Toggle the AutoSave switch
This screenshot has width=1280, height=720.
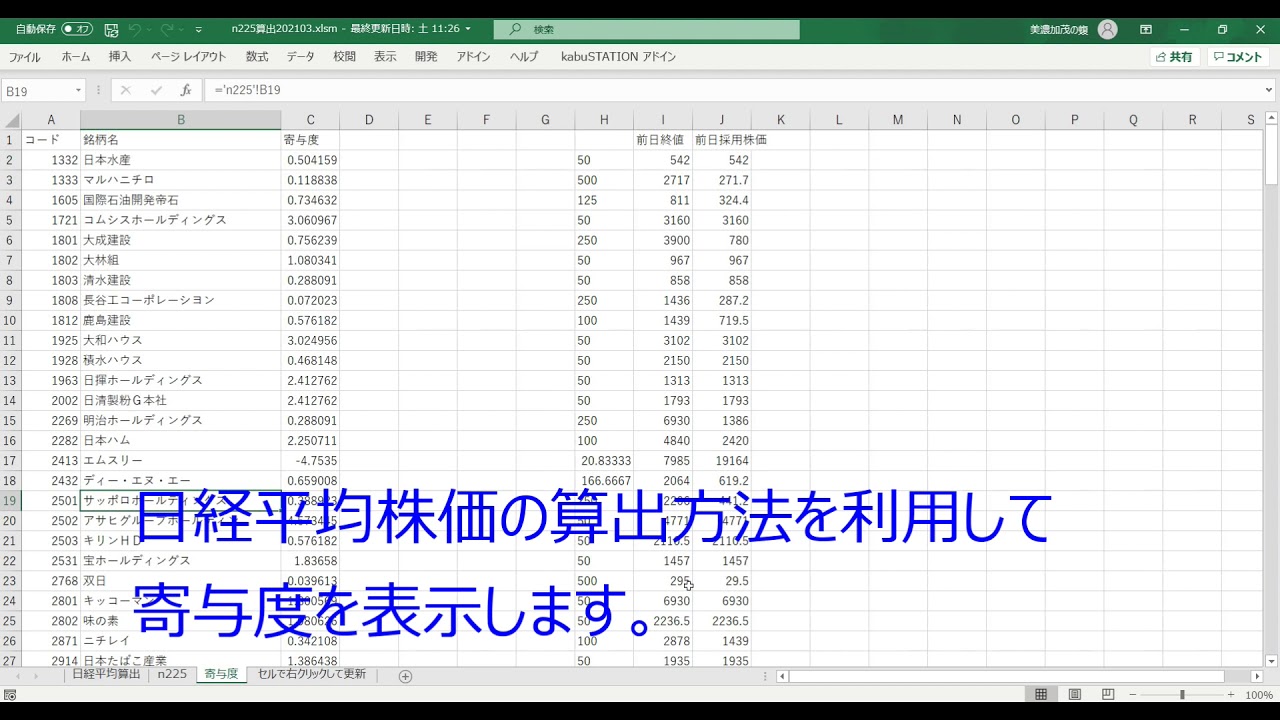[x=77, y=30]
